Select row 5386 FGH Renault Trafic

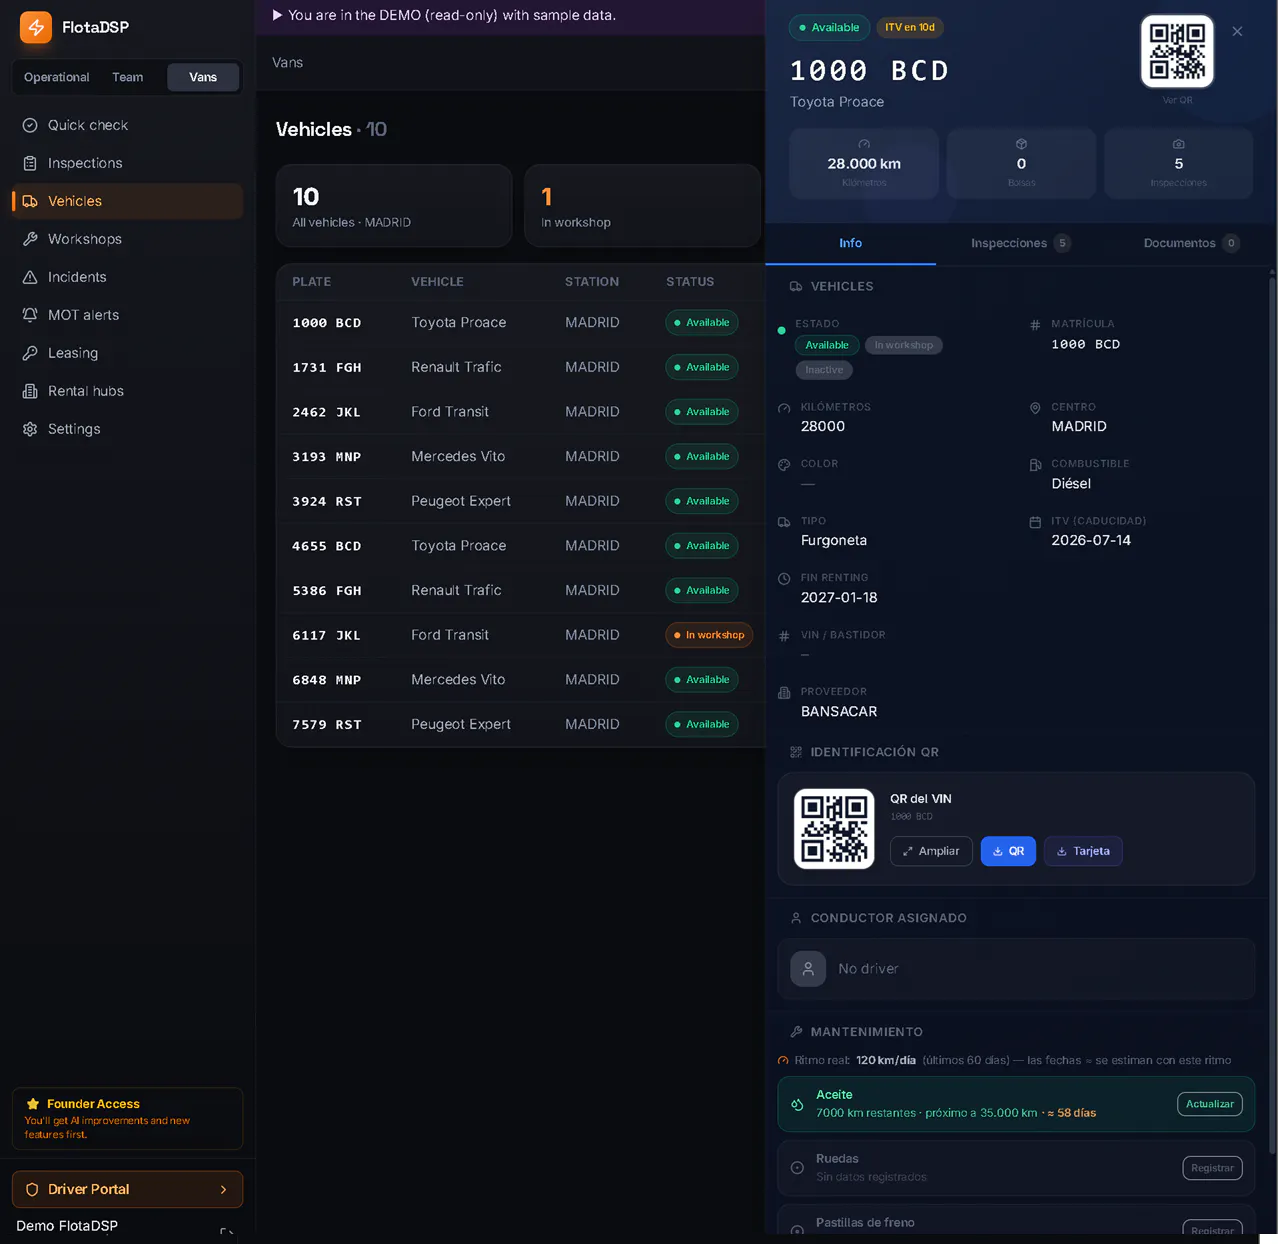[520, 590]
